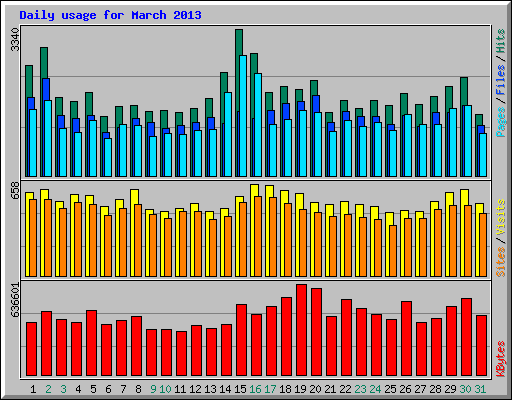The width and height of the screenshot is (512, 400).
Task: Click day 26 on the x-axis
Action: pyautogui.click(x=405, y=389)
